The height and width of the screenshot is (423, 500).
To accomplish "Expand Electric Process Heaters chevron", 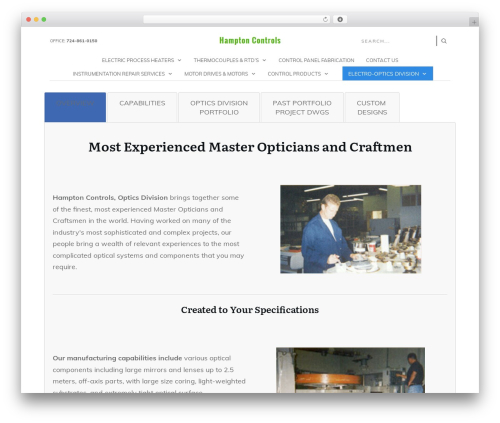I will [x=179, y=60].
